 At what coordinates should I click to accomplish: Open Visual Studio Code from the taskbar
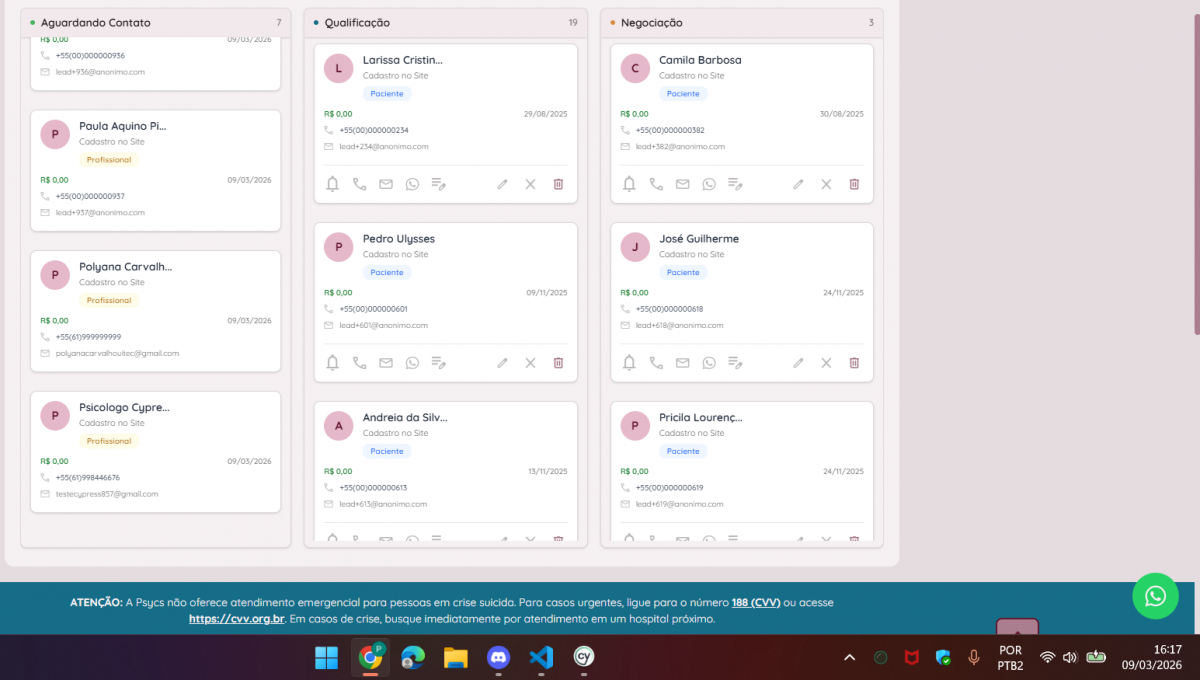(541, 657)
